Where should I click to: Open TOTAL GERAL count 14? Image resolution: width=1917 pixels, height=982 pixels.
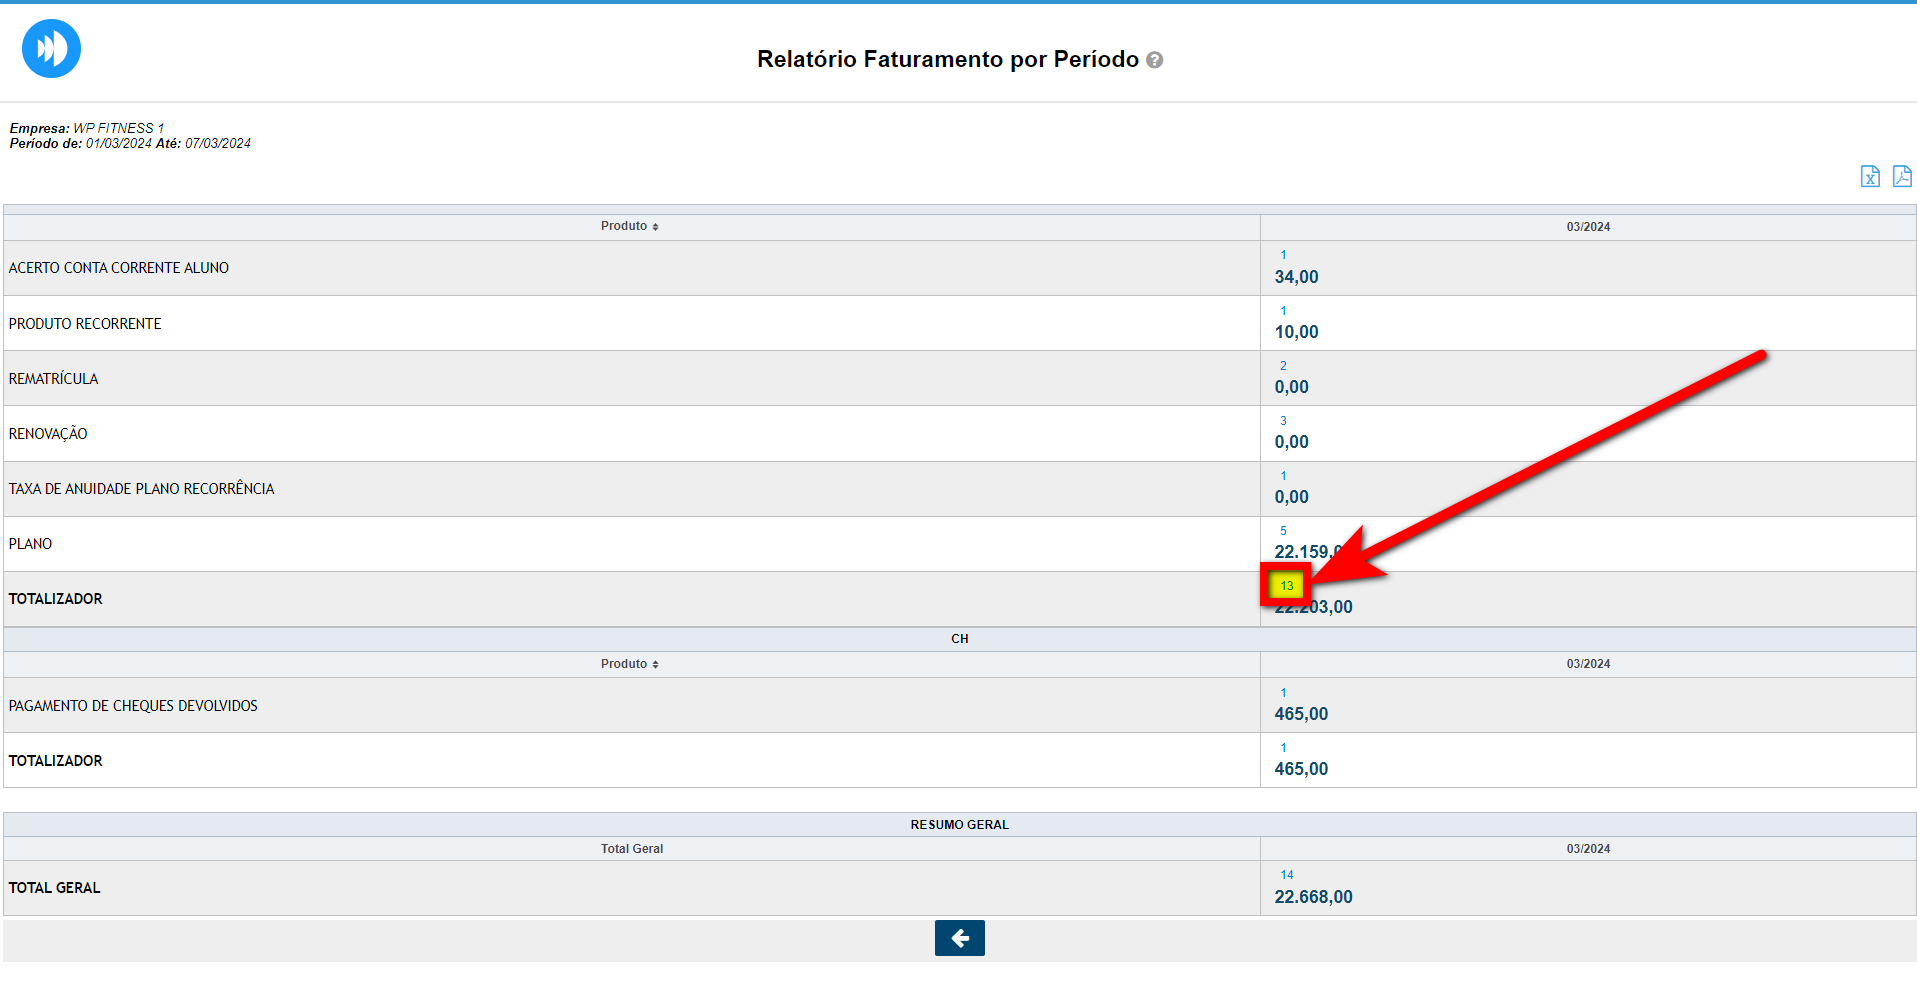[x=1286, y=875]
